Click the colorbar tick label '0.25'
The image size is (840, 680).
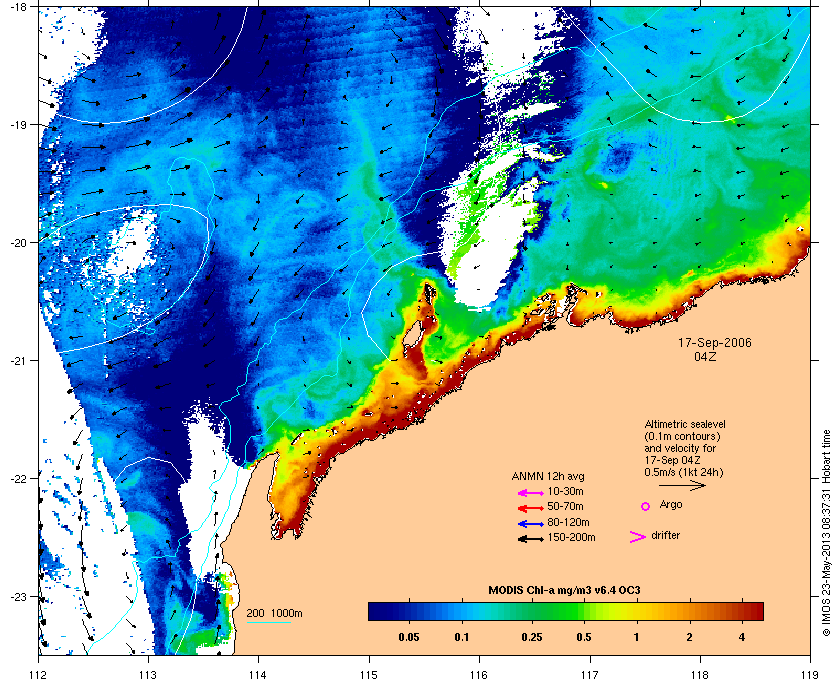tap(531, 638)
